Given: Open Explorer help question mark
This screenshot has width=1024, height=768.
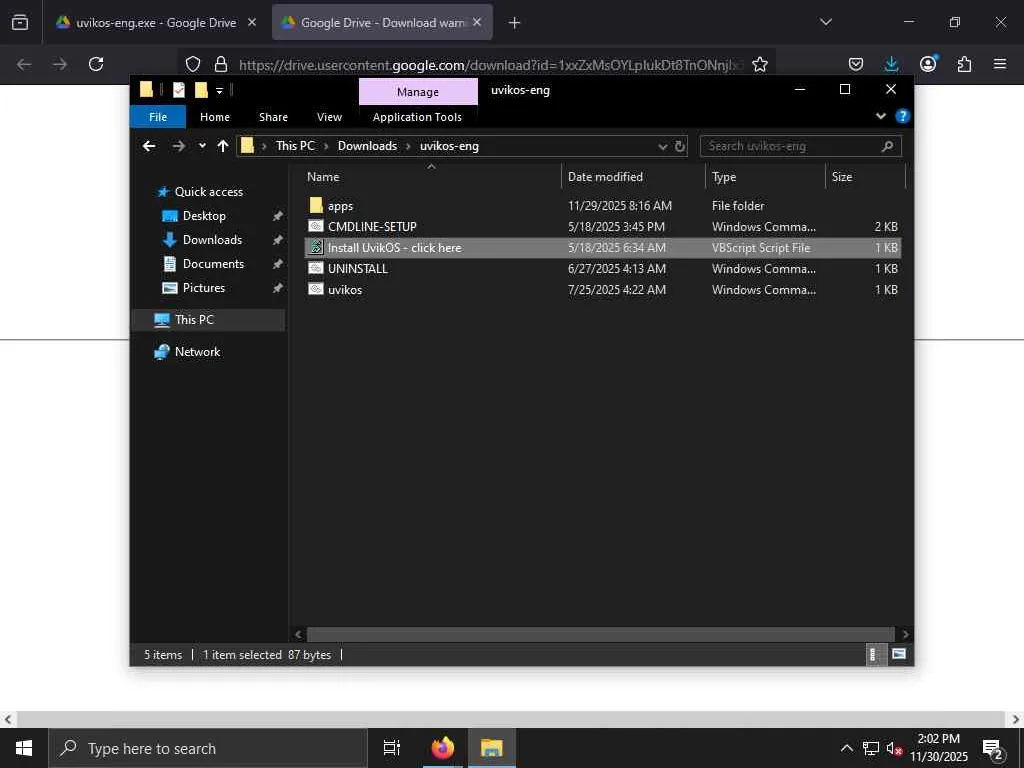Looking at the screenshot, I should (x=903, y=116).
